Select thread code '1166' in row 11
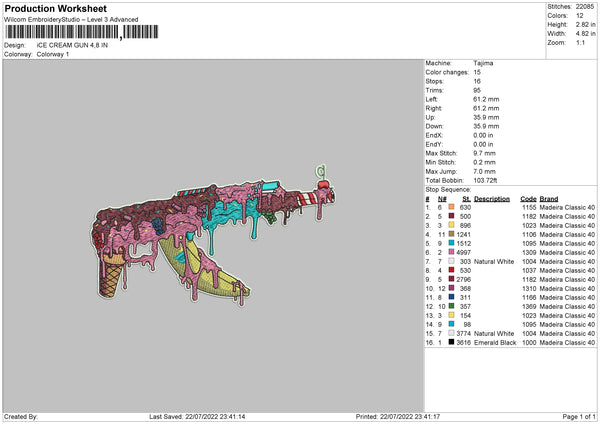 [x=529, y=297]
